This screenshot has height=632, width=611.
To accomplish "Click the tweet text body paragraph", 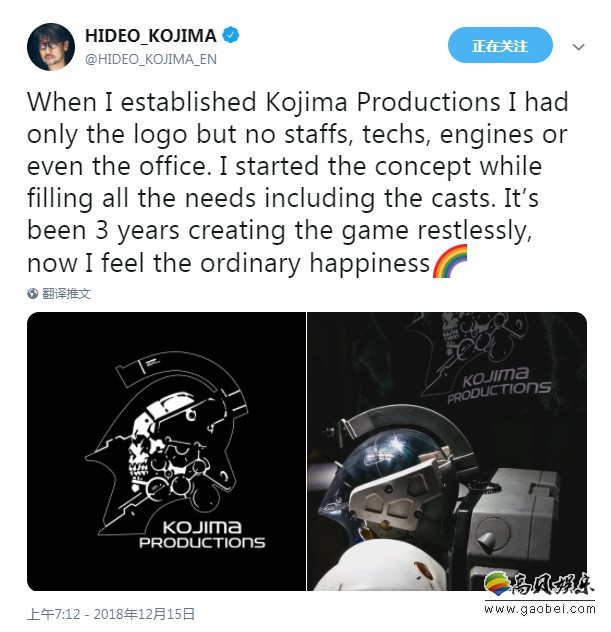I will [x=297, y=182].
